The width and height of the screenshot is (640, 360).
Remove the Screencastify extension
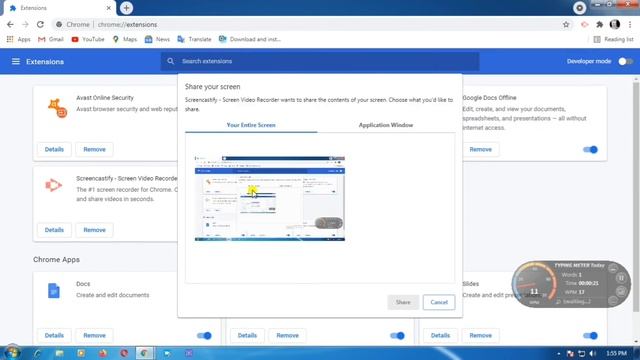(94, 230)
